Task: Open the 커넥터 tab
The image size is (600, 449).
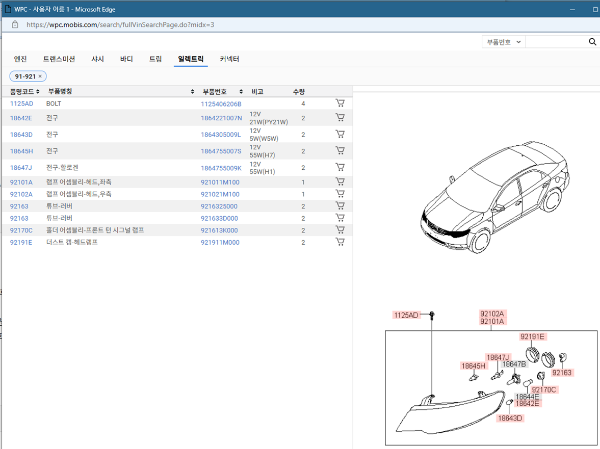Action: pos(229,59)
